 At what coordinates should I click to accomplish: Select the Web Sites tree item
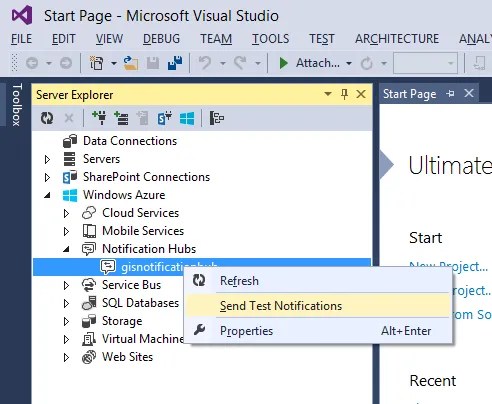[127, 357]
